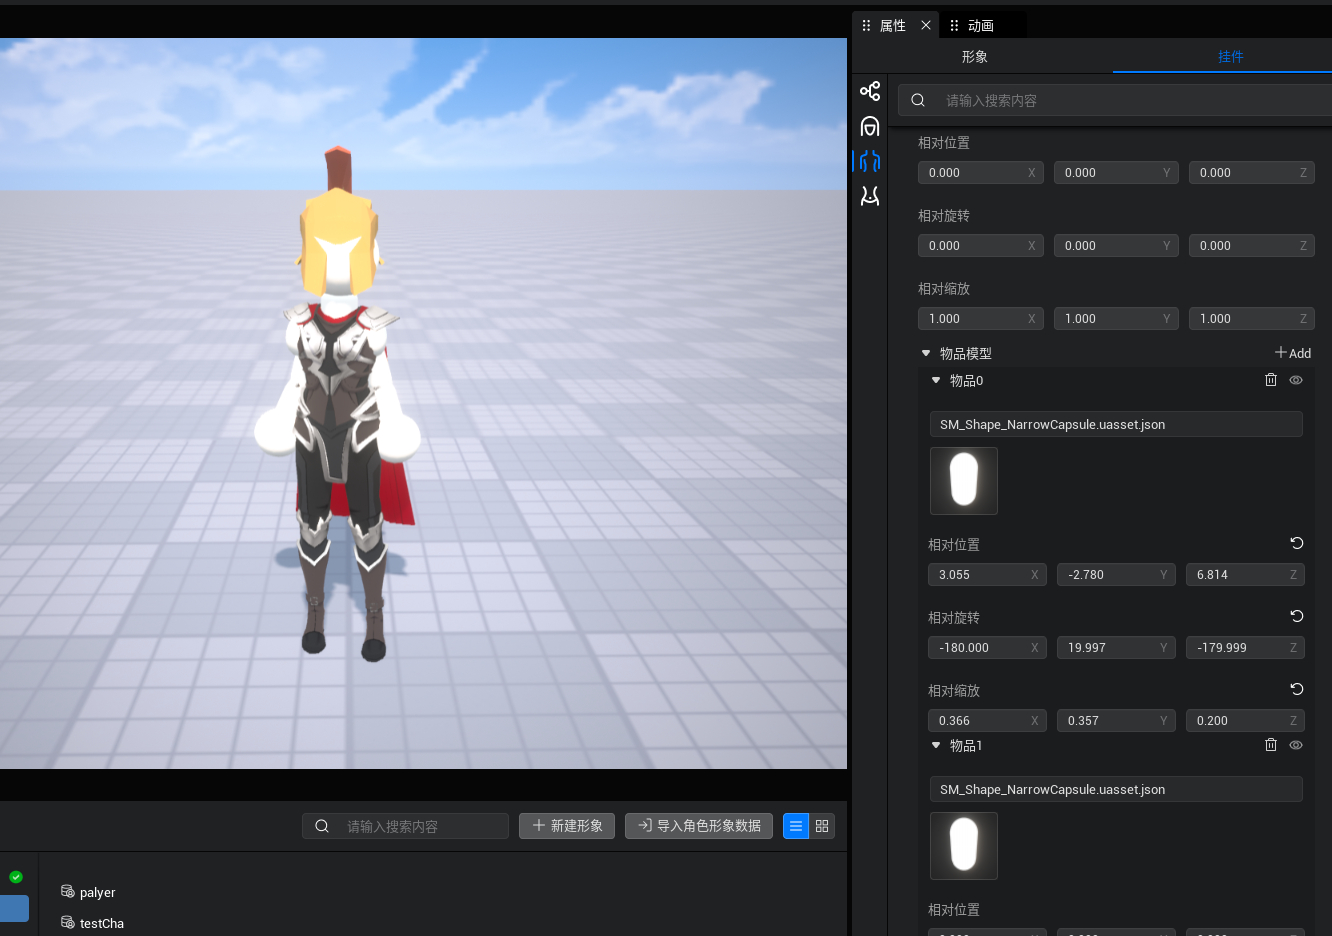The width and height of the screenshot is (1332, 936).
Task: Click the 物品0 scale Y field 0.357
Action: click(1116, 721)
